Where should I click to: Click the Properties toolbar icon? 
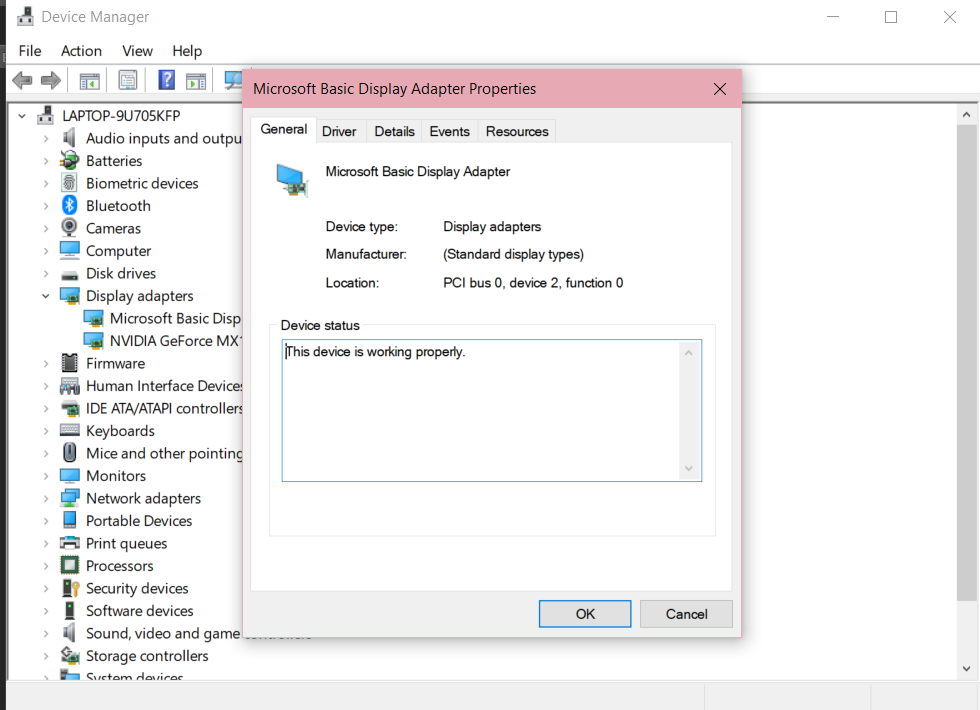128,80
